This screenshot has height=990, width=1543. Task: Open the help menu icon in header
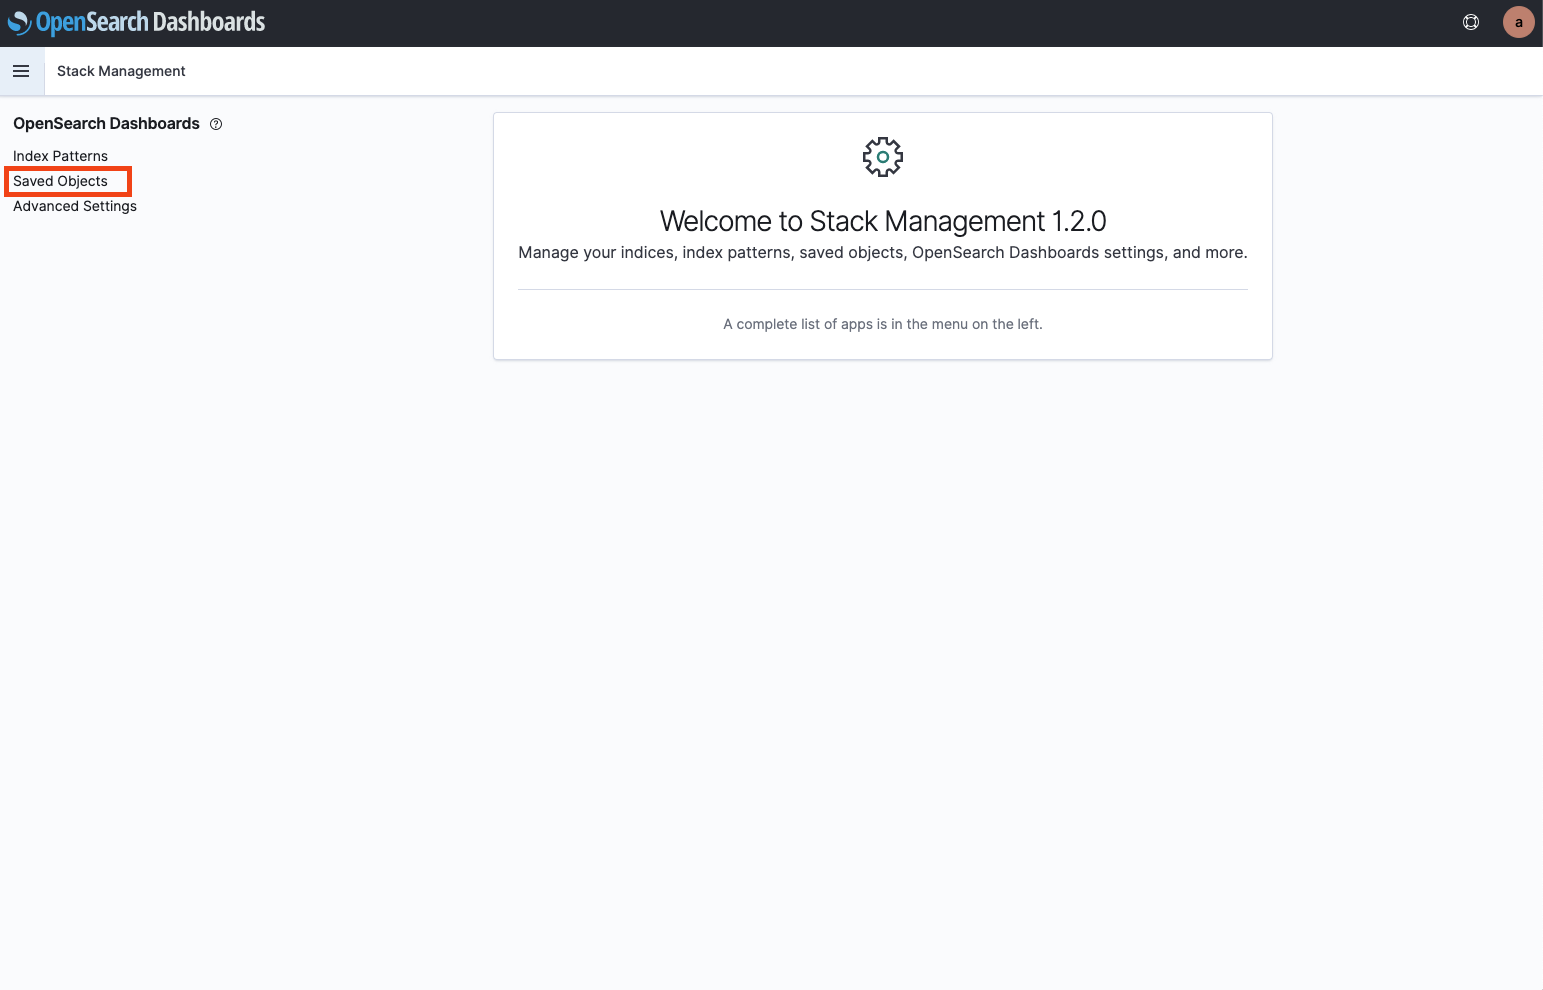pyautogui.click(x=1470, y=22)
